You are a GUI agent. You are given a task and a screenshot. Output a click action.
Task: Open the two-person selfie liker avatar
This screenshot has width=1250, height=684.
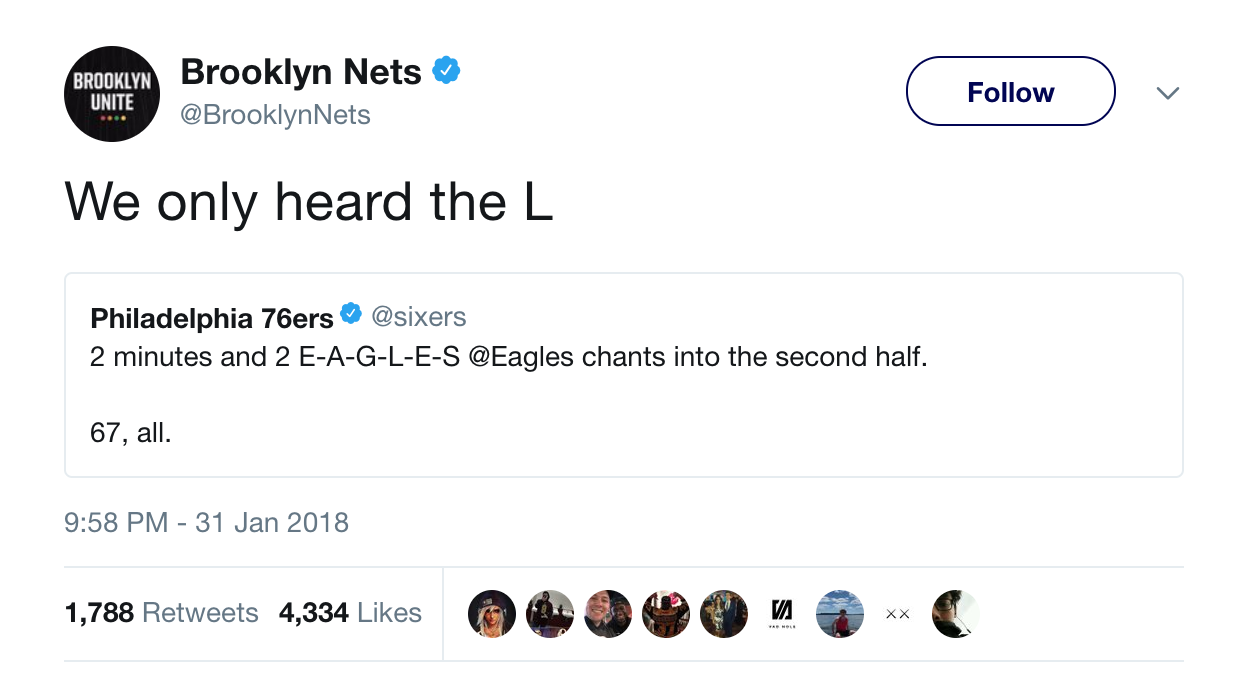pos(608,613)
